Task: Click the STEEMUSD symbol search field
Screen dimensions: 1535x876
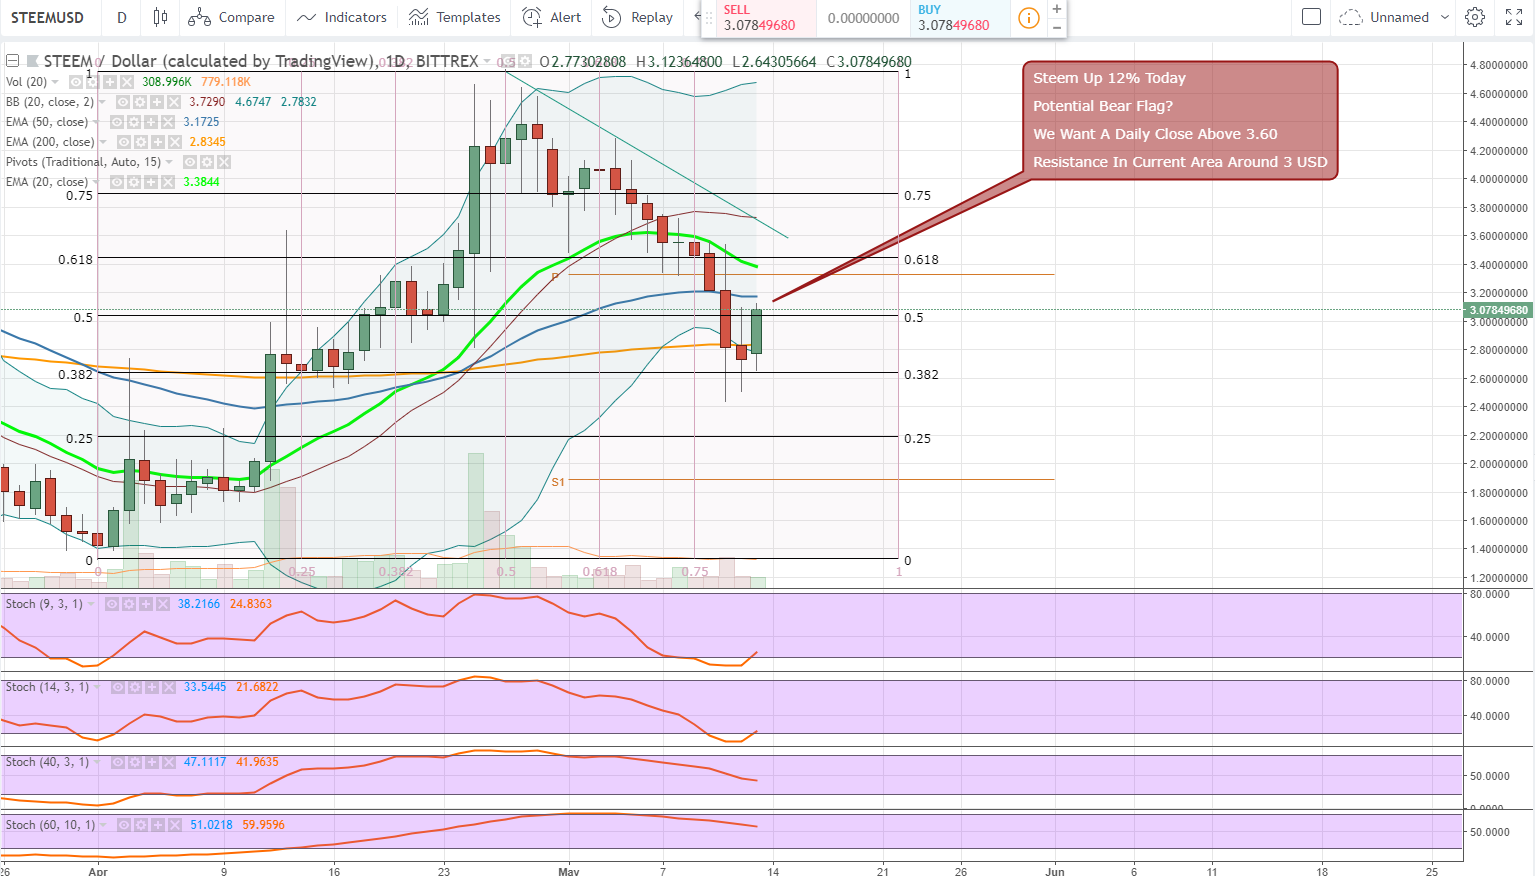Action: tap(47, 17)
